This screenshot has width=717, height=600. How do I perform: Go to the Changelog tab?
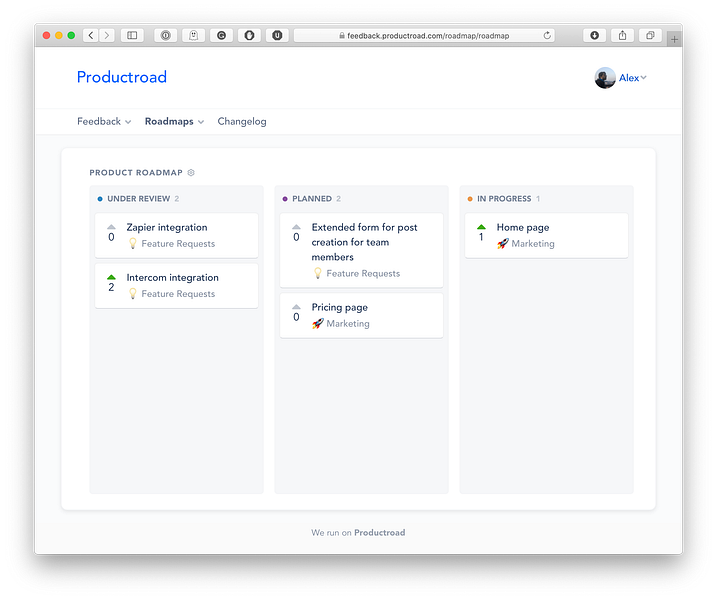pyautogui.click(x=242, y=121)
